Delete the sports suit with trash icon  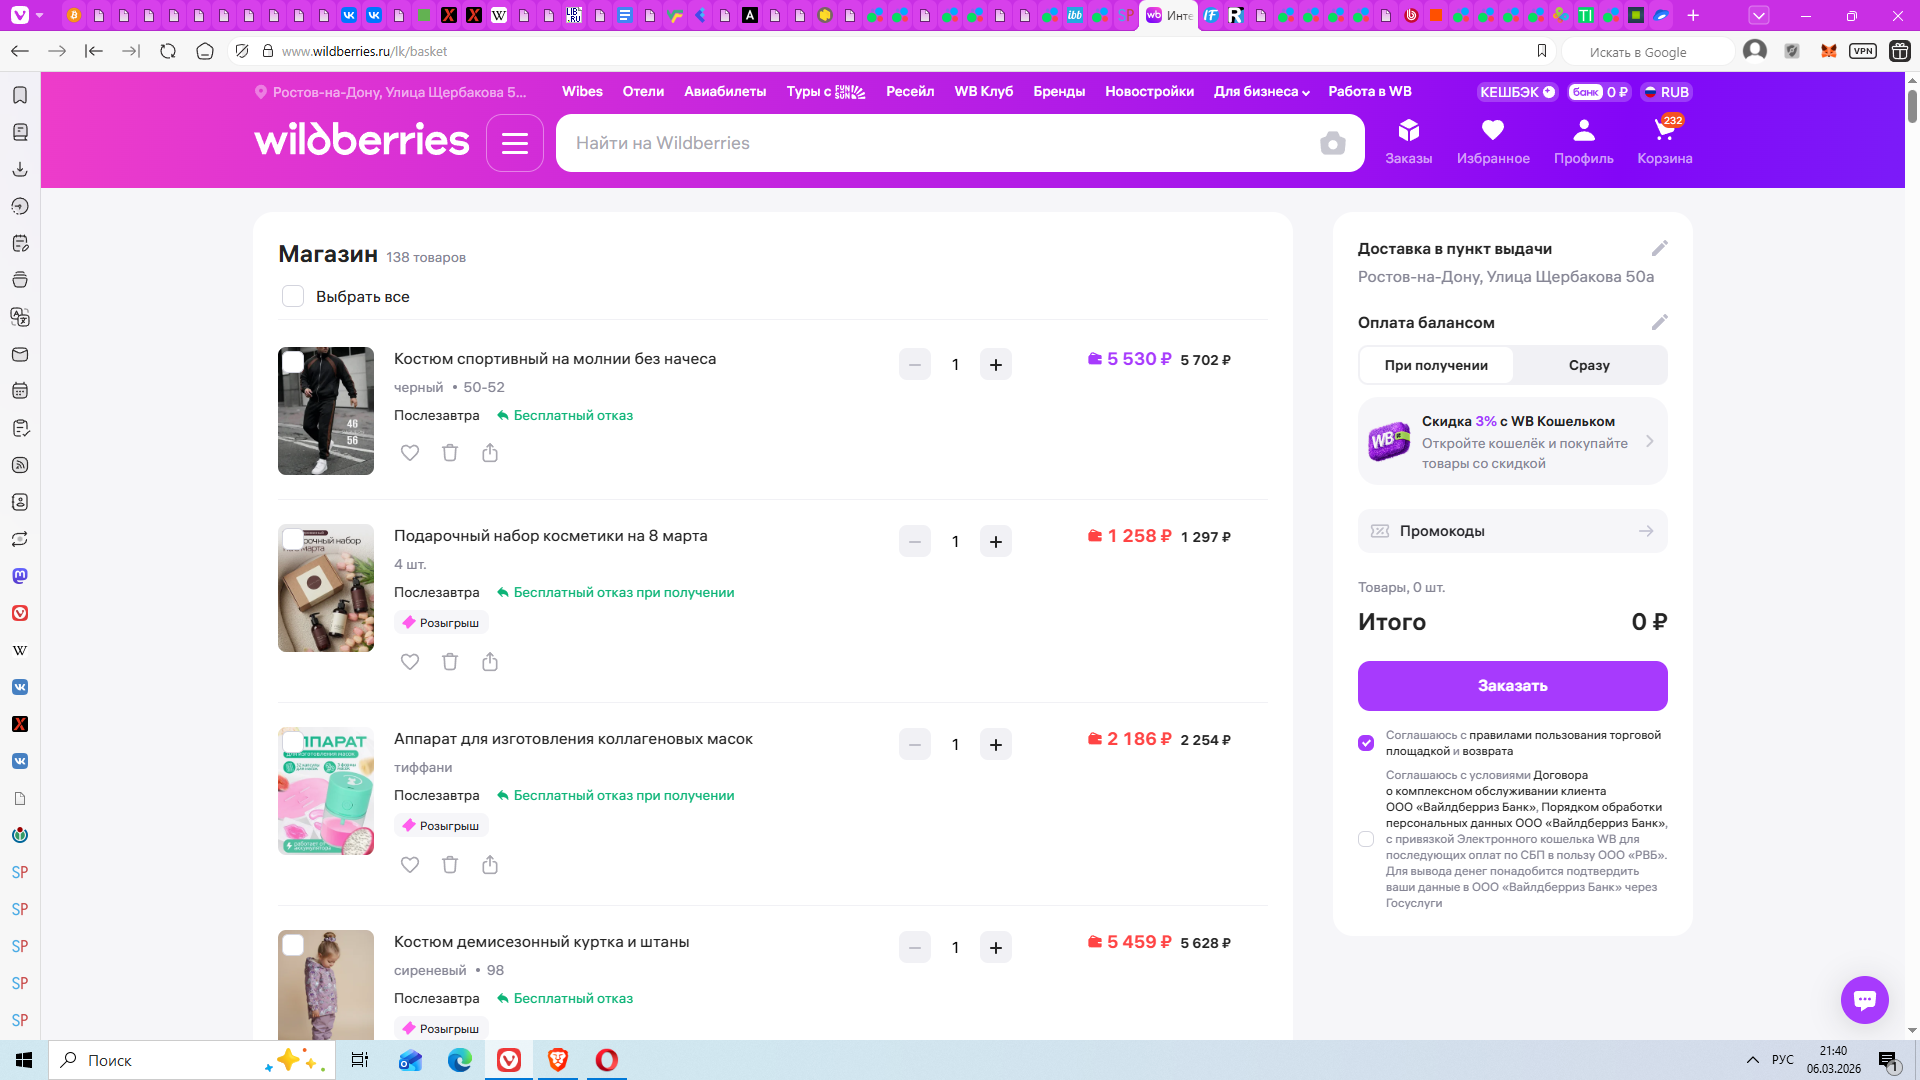point(450,453)
